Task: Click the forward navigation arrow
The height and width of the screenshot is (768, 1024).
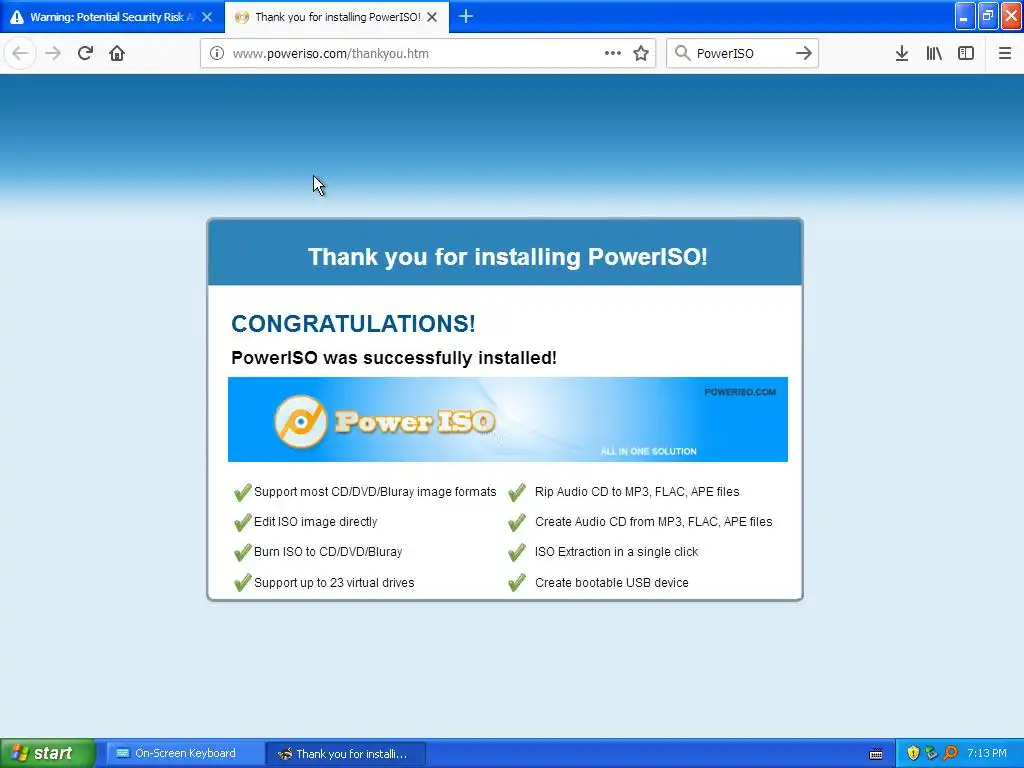Action: [54, 54]
